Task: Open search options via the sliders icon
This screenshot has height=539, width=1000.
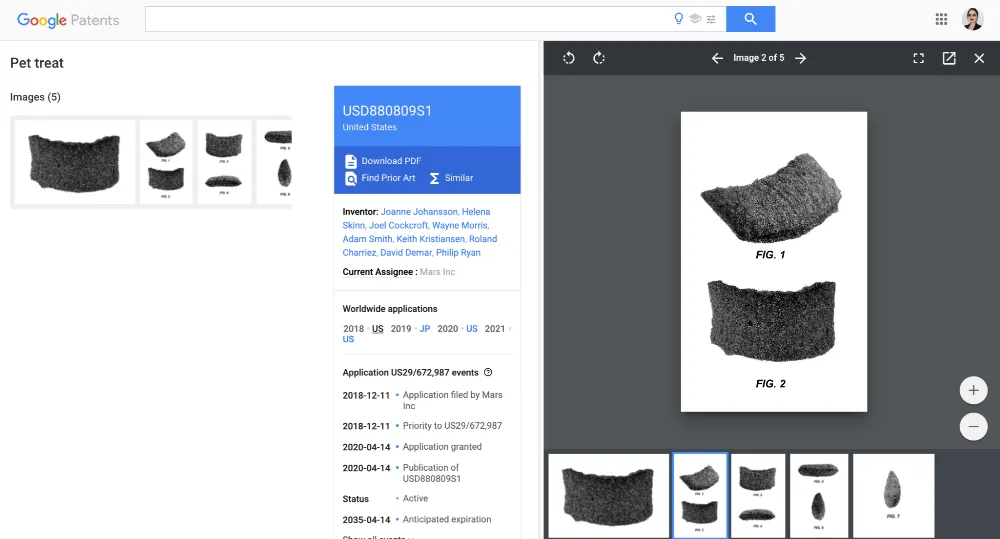Action: (x=711, y=19)
